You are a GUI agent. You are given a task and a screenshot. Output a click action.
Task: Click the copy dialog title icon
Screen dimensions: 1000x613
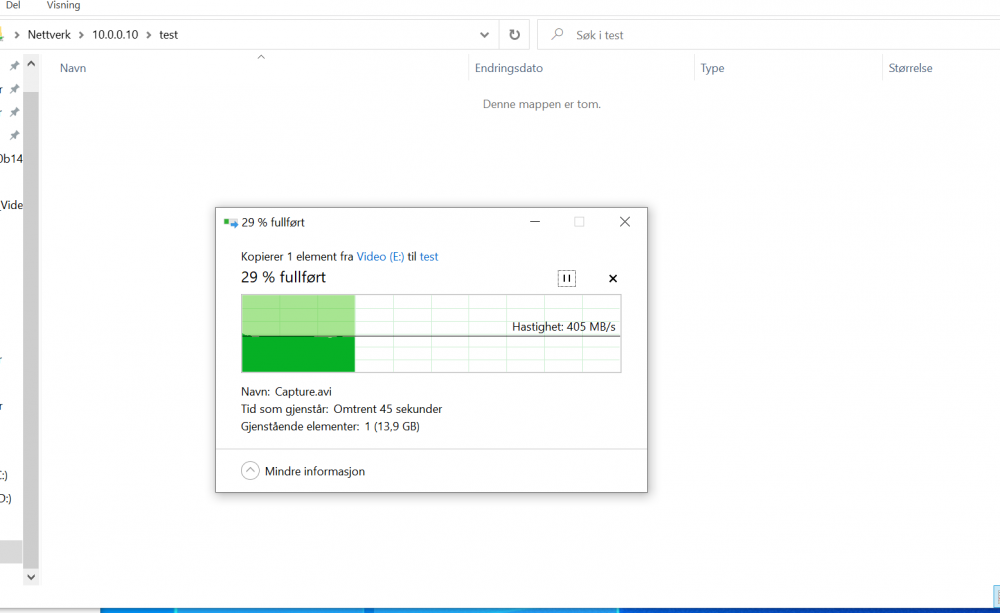pyautogui.click(x=231, y=223)
